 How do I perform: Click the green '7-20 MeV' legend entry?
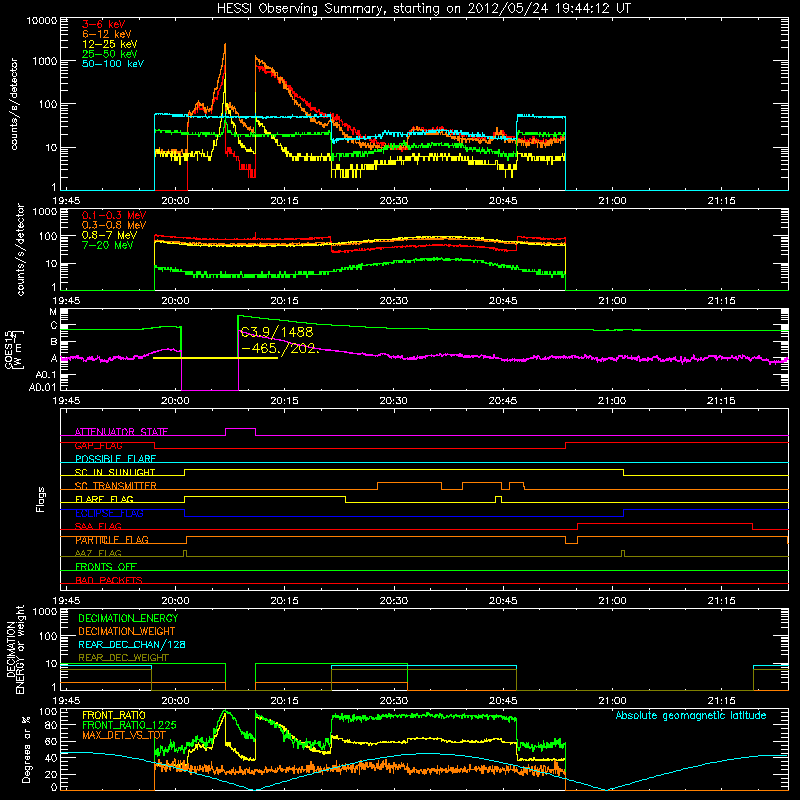tap(107, 245)
